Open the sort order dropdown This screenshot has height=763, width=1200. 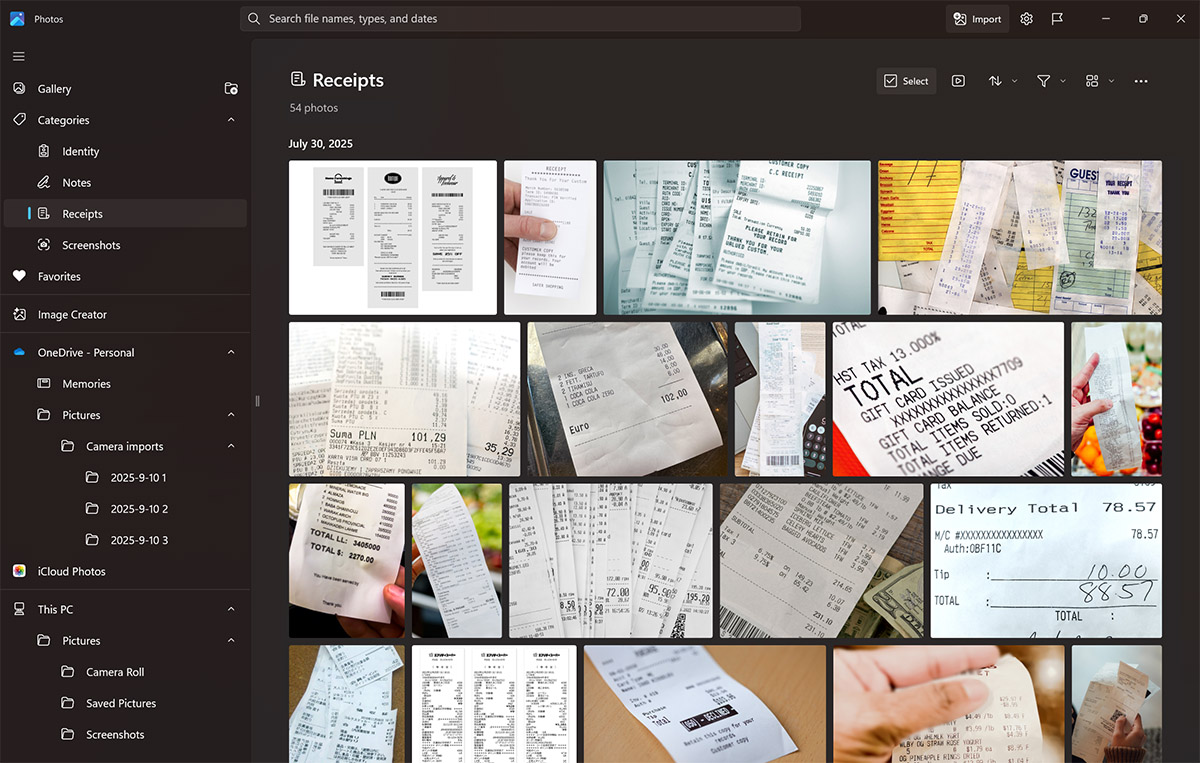[x=1002, y=81]
